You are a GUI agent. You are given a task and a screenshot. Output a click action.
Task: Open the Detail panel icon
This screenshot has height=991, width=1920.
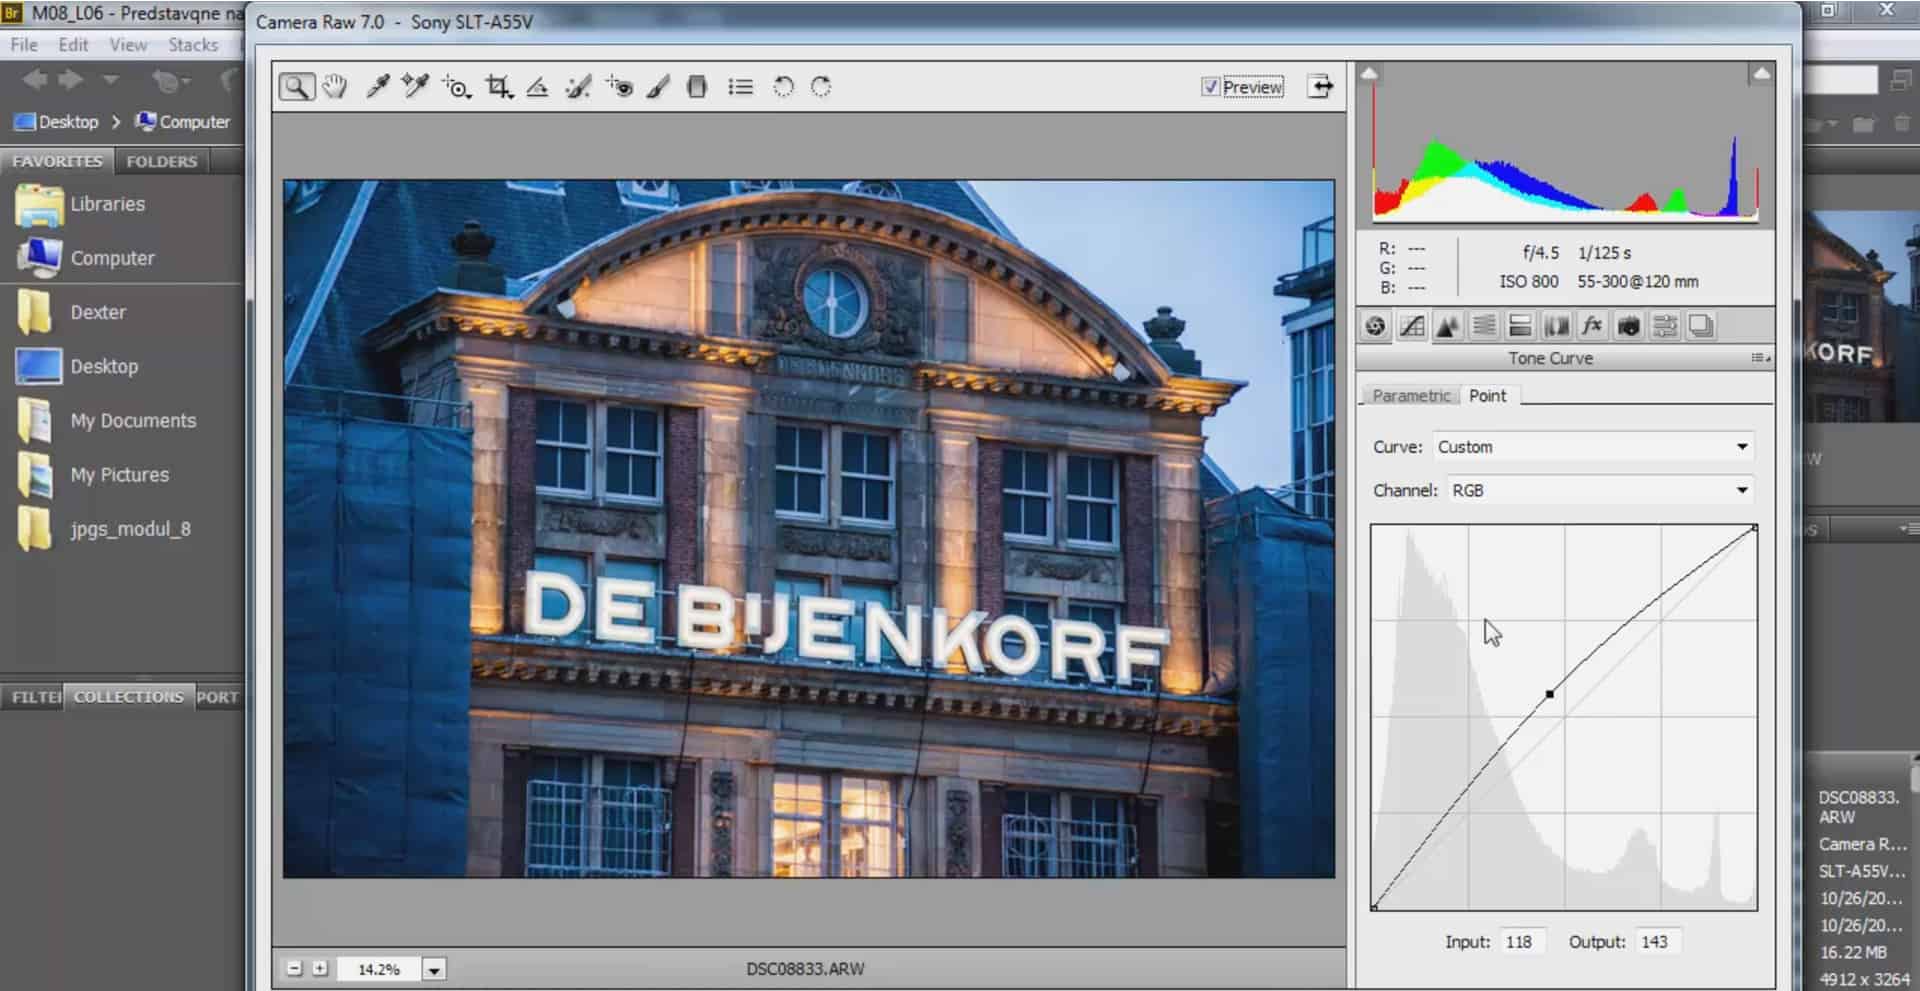[1447, 326]
